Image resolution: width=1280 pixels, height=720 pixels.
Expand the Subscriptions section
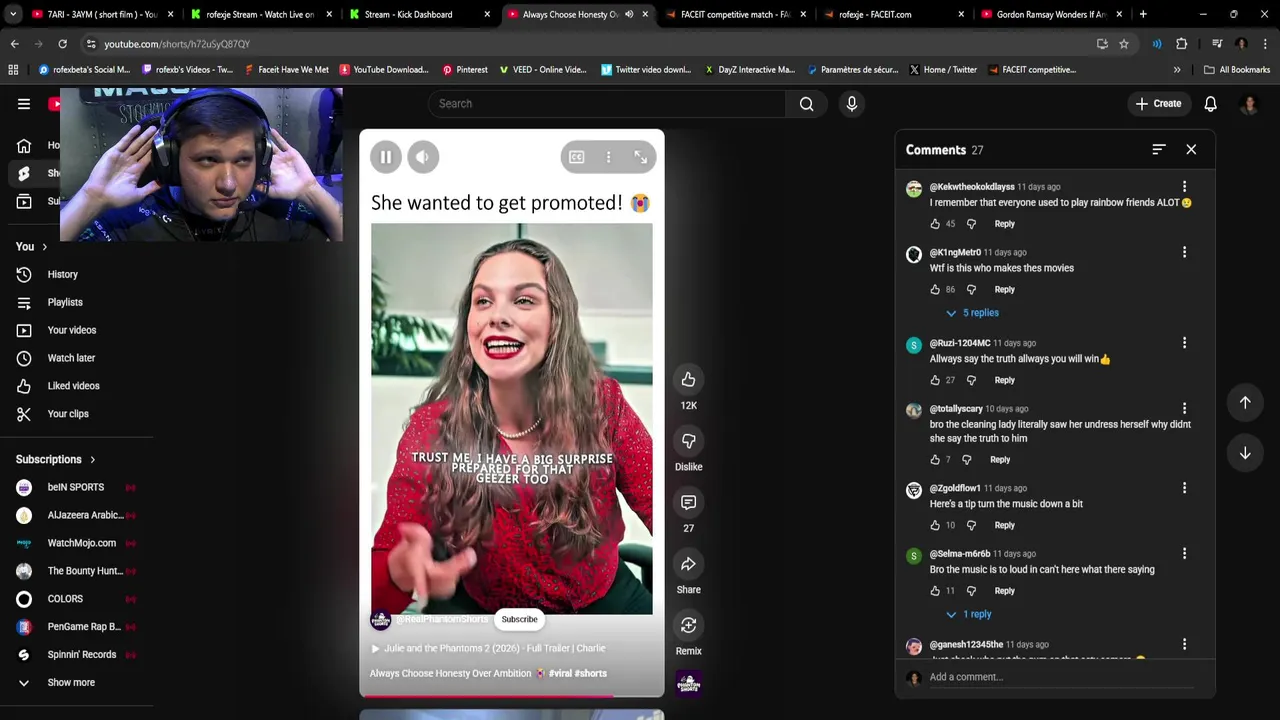(56, 459)
